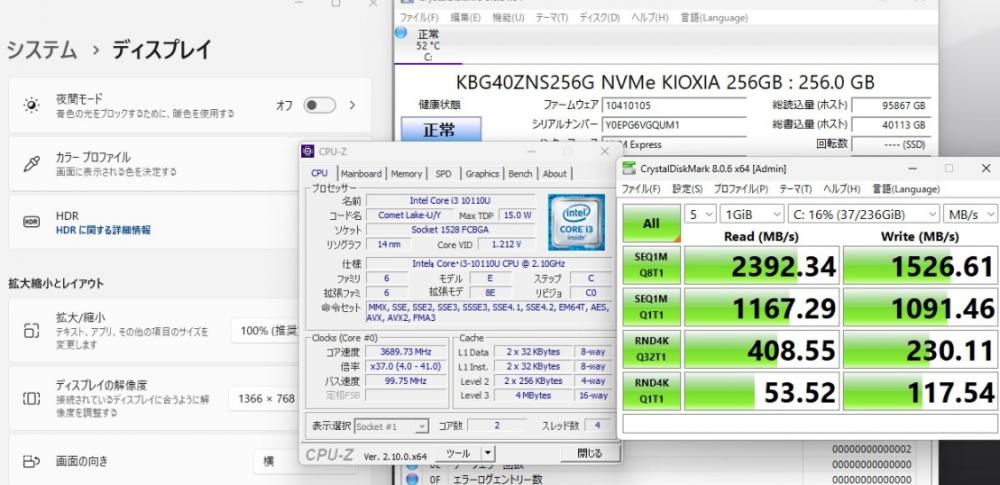1000x485 pixels.
Task: Click total host reads value 95867 GB
Action: tap(890, 105)
